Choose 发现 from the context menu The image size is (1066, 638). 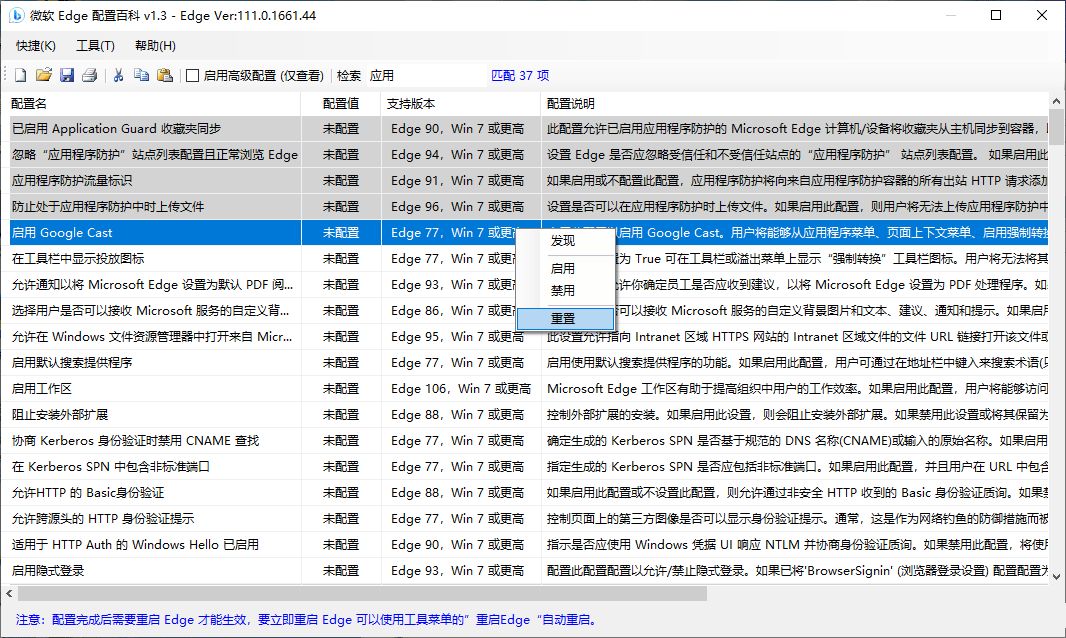coord(562,242)
